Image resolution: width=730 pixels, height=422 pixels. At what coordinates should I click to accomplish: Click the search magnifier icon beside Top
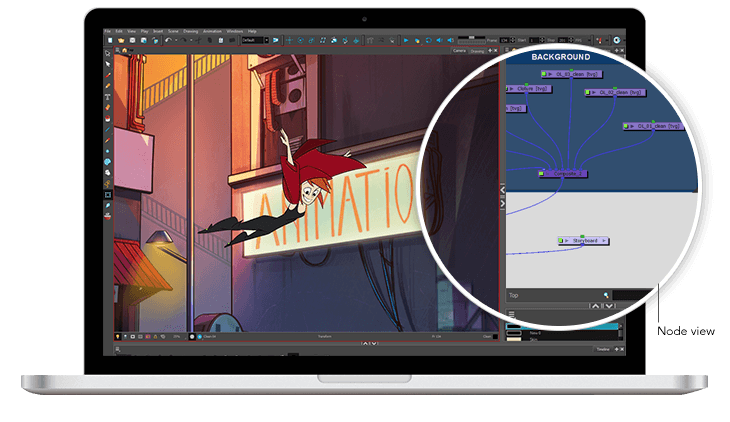pyautogui.click(x=606, y=295)
